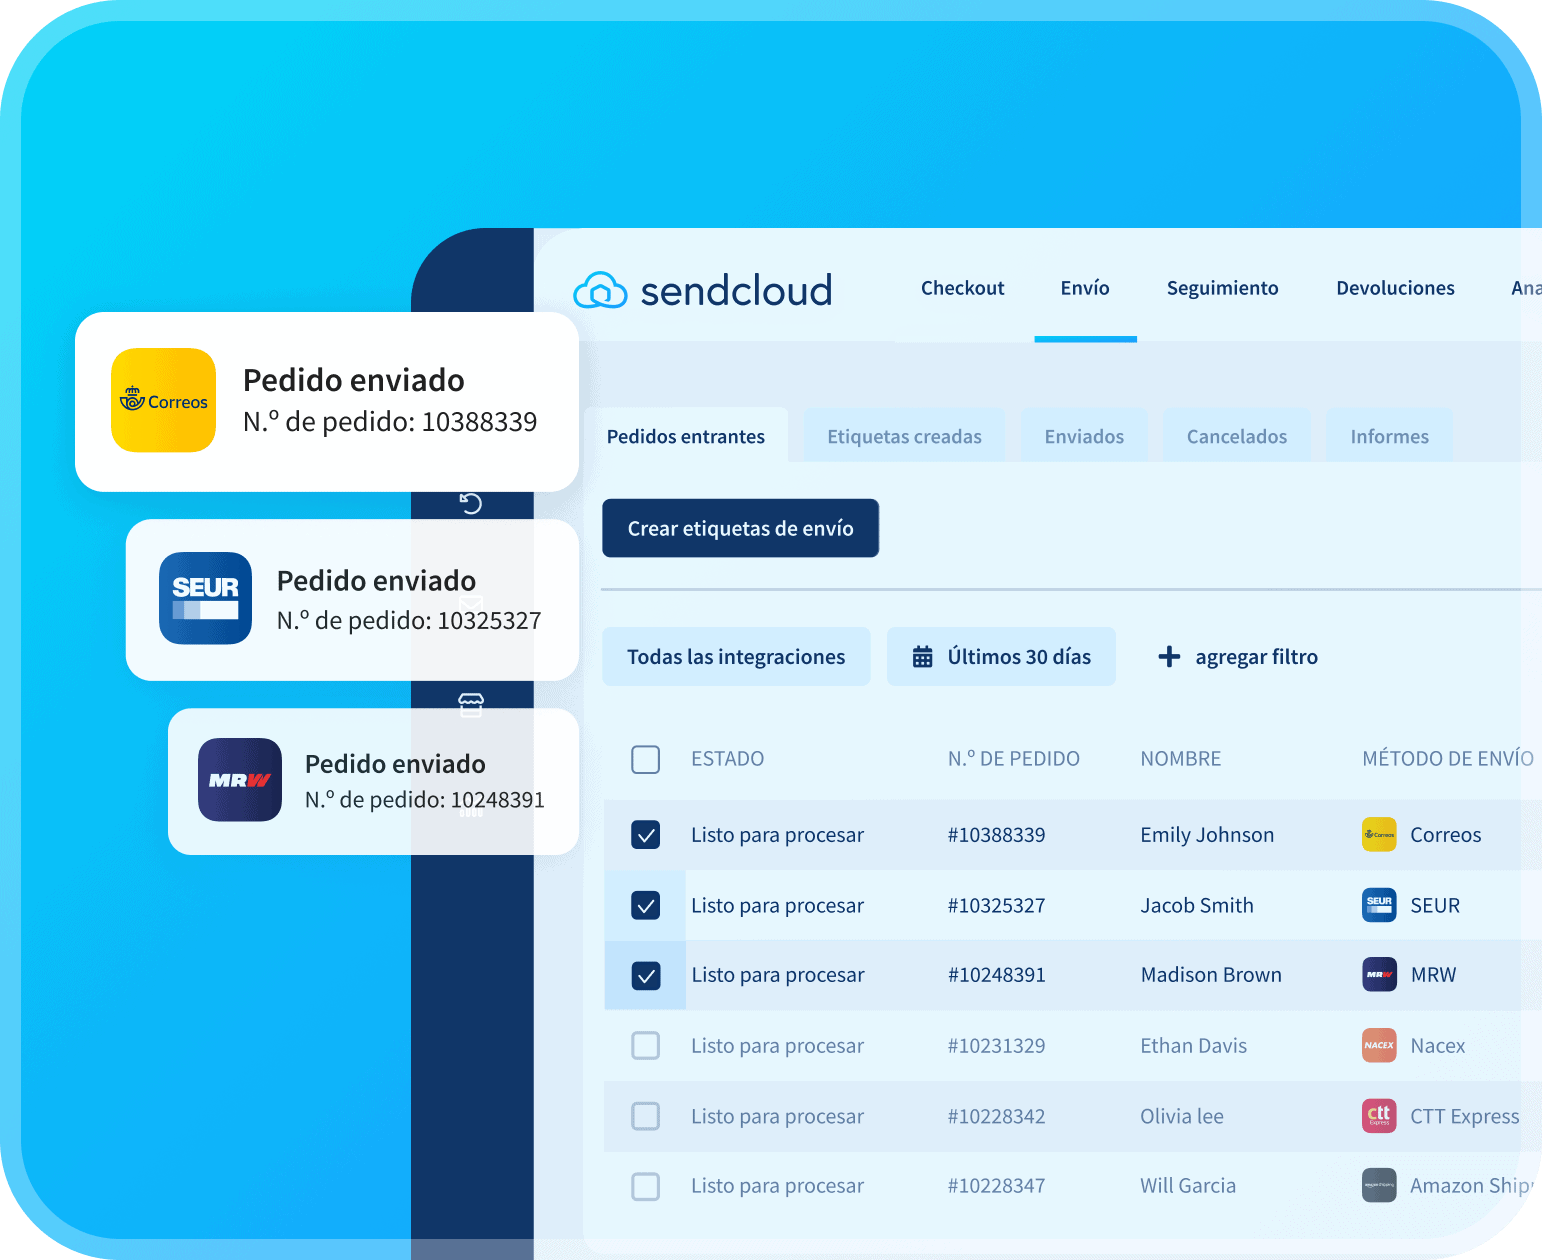Click the Correos logo in the notification card

[x=163, y=400]
